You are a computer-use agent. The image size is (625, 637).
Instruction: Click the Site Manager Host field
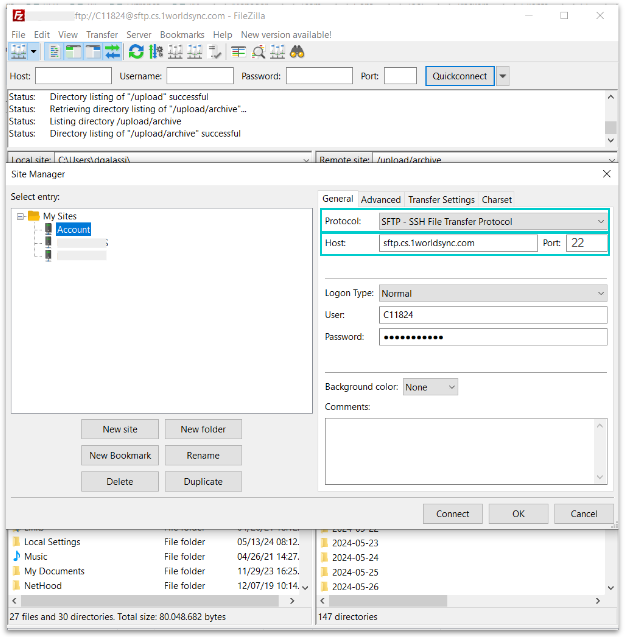[x=458, y=243]
